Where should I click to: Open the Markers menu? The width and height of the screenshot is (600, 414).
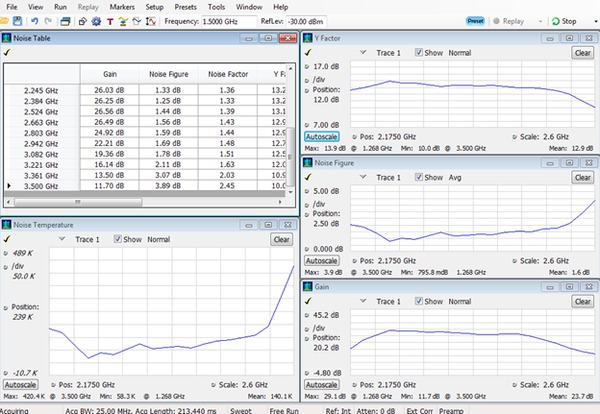pos(121,6)
